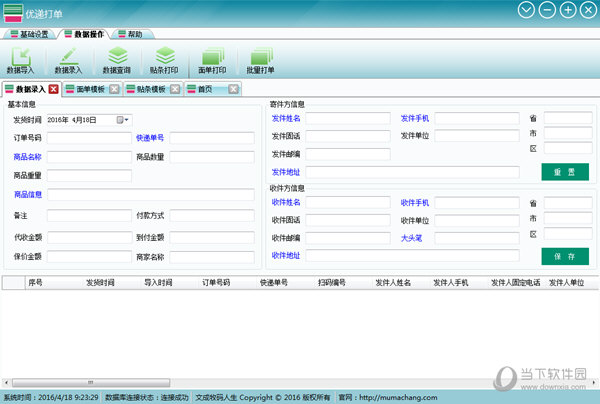Click the 官网 mumachang.com link
The height and width of the screenshot is (404, 600).
[398, 397]
